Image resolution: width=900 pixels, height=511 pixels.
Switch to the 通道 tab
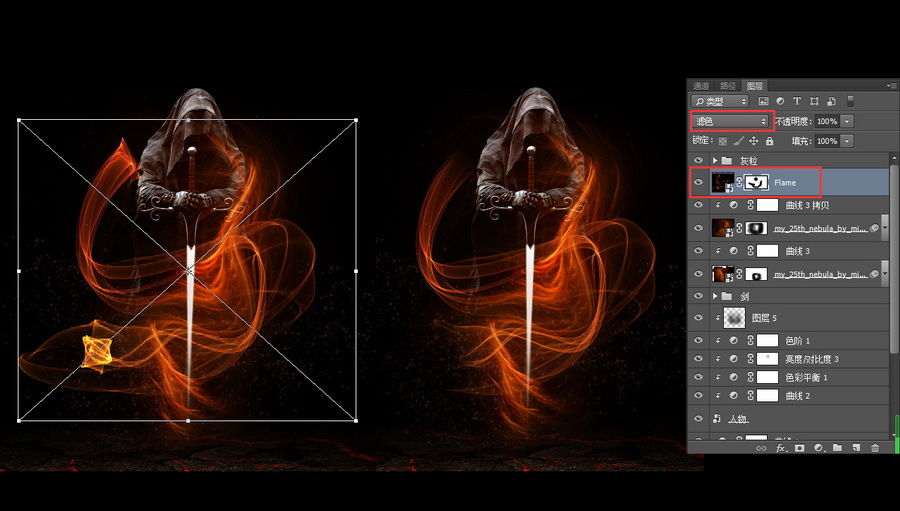pos(701,86)
